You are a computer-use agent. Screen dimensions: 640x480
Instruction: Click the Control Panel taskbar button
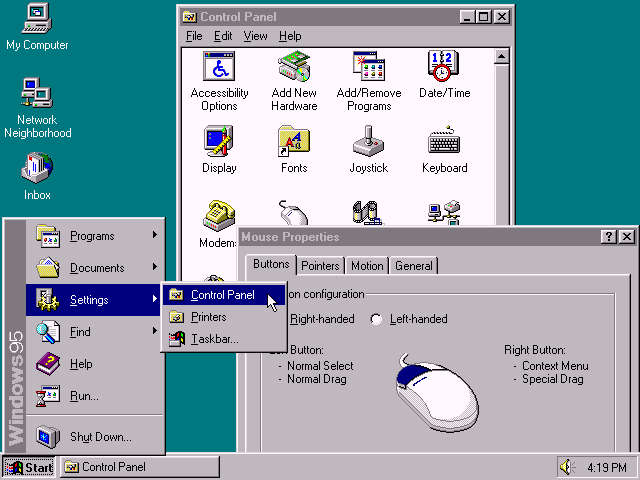pyautogui.click(x=140, y=467)
